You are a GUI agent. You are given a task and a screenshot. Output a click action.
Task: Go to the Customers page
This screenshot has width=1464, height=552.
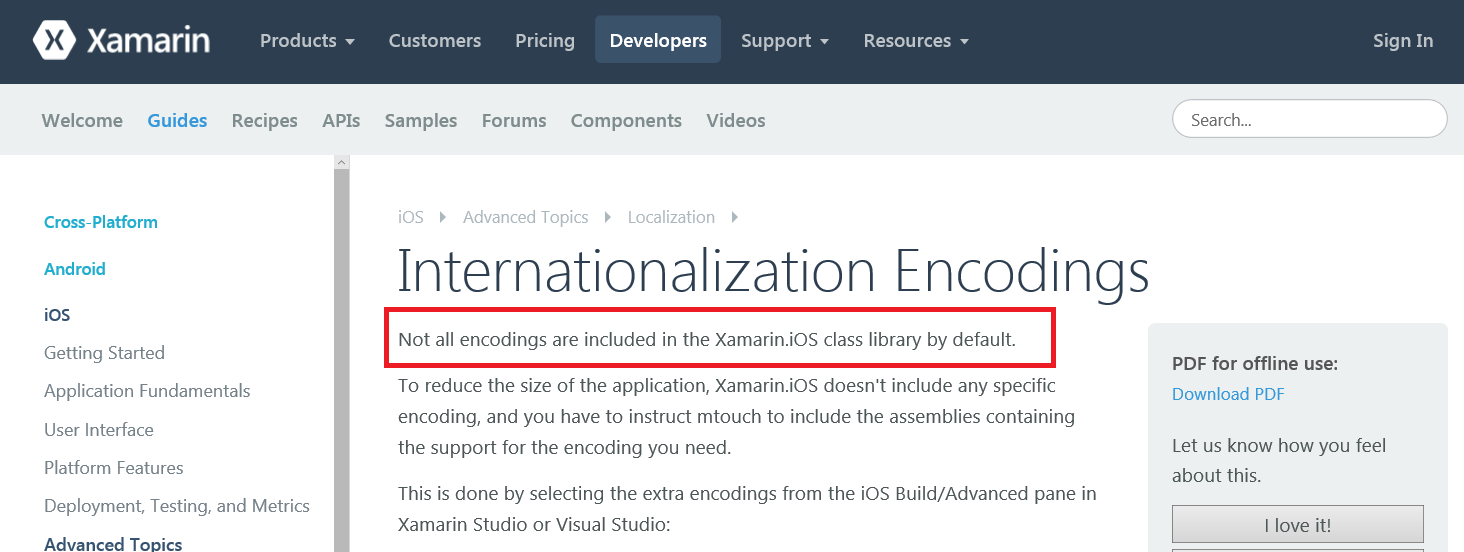pyautogui.click(x=435, y=41)
